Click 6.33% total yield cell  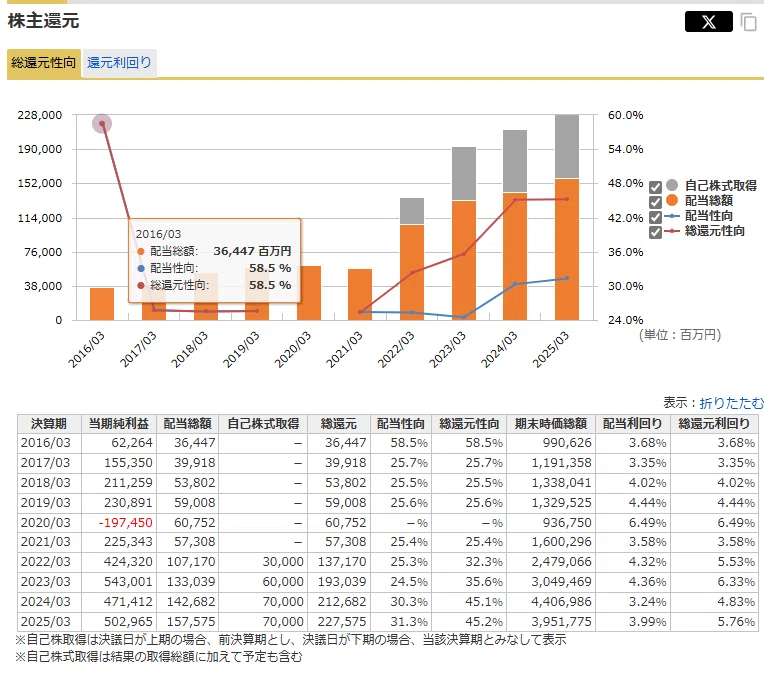[714, 582]
